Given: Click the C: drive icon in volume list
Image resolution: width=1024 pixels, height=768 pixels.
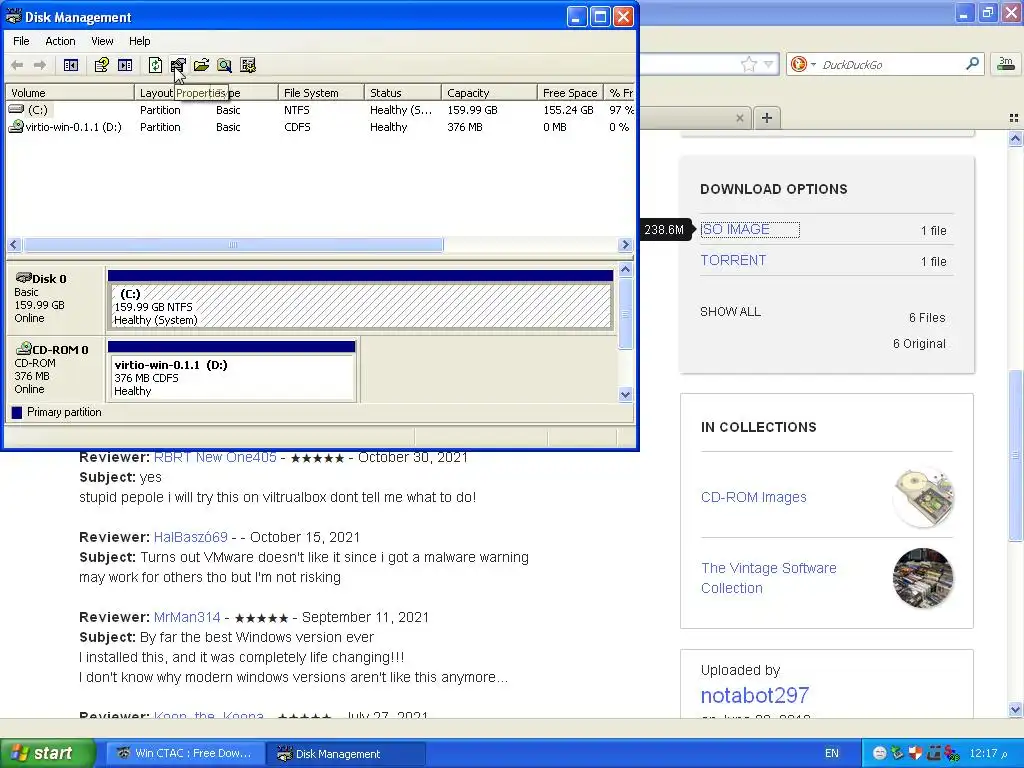Looking at the screenshot, I should [16, 110].
